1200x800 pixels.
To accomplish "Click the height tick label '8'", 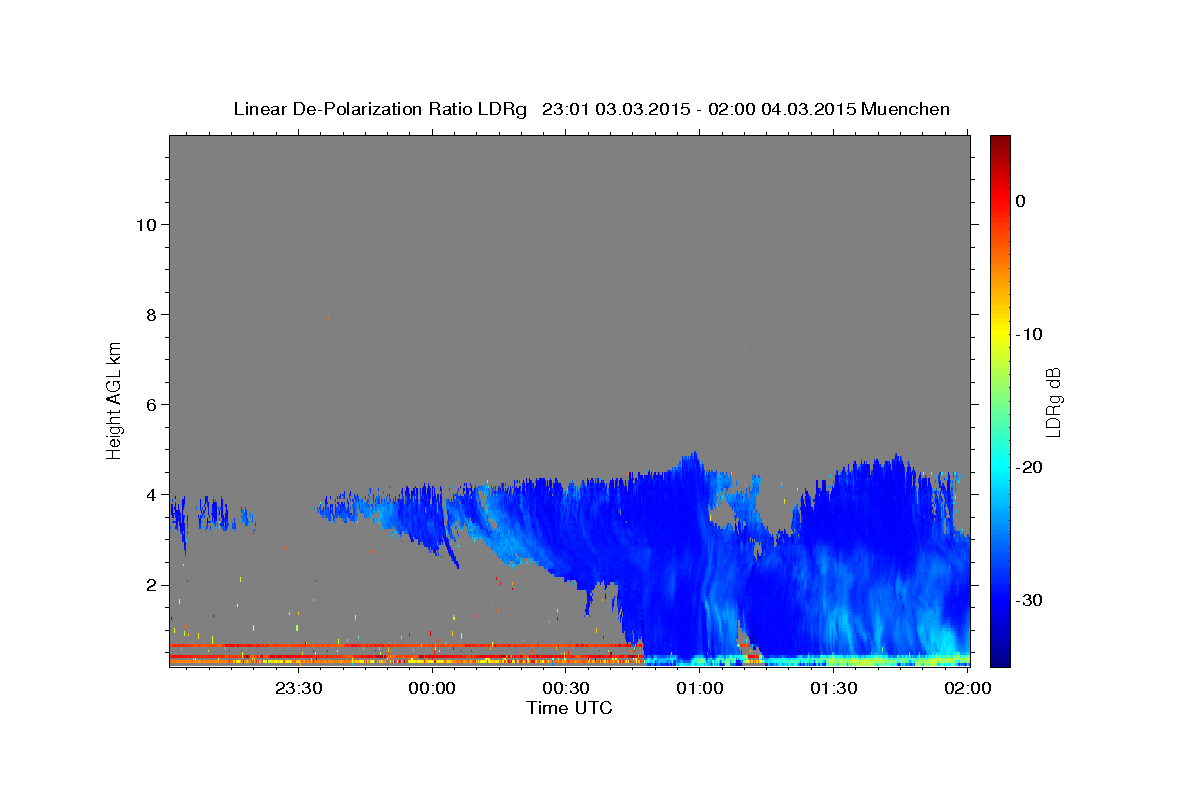I will point(149,314).
